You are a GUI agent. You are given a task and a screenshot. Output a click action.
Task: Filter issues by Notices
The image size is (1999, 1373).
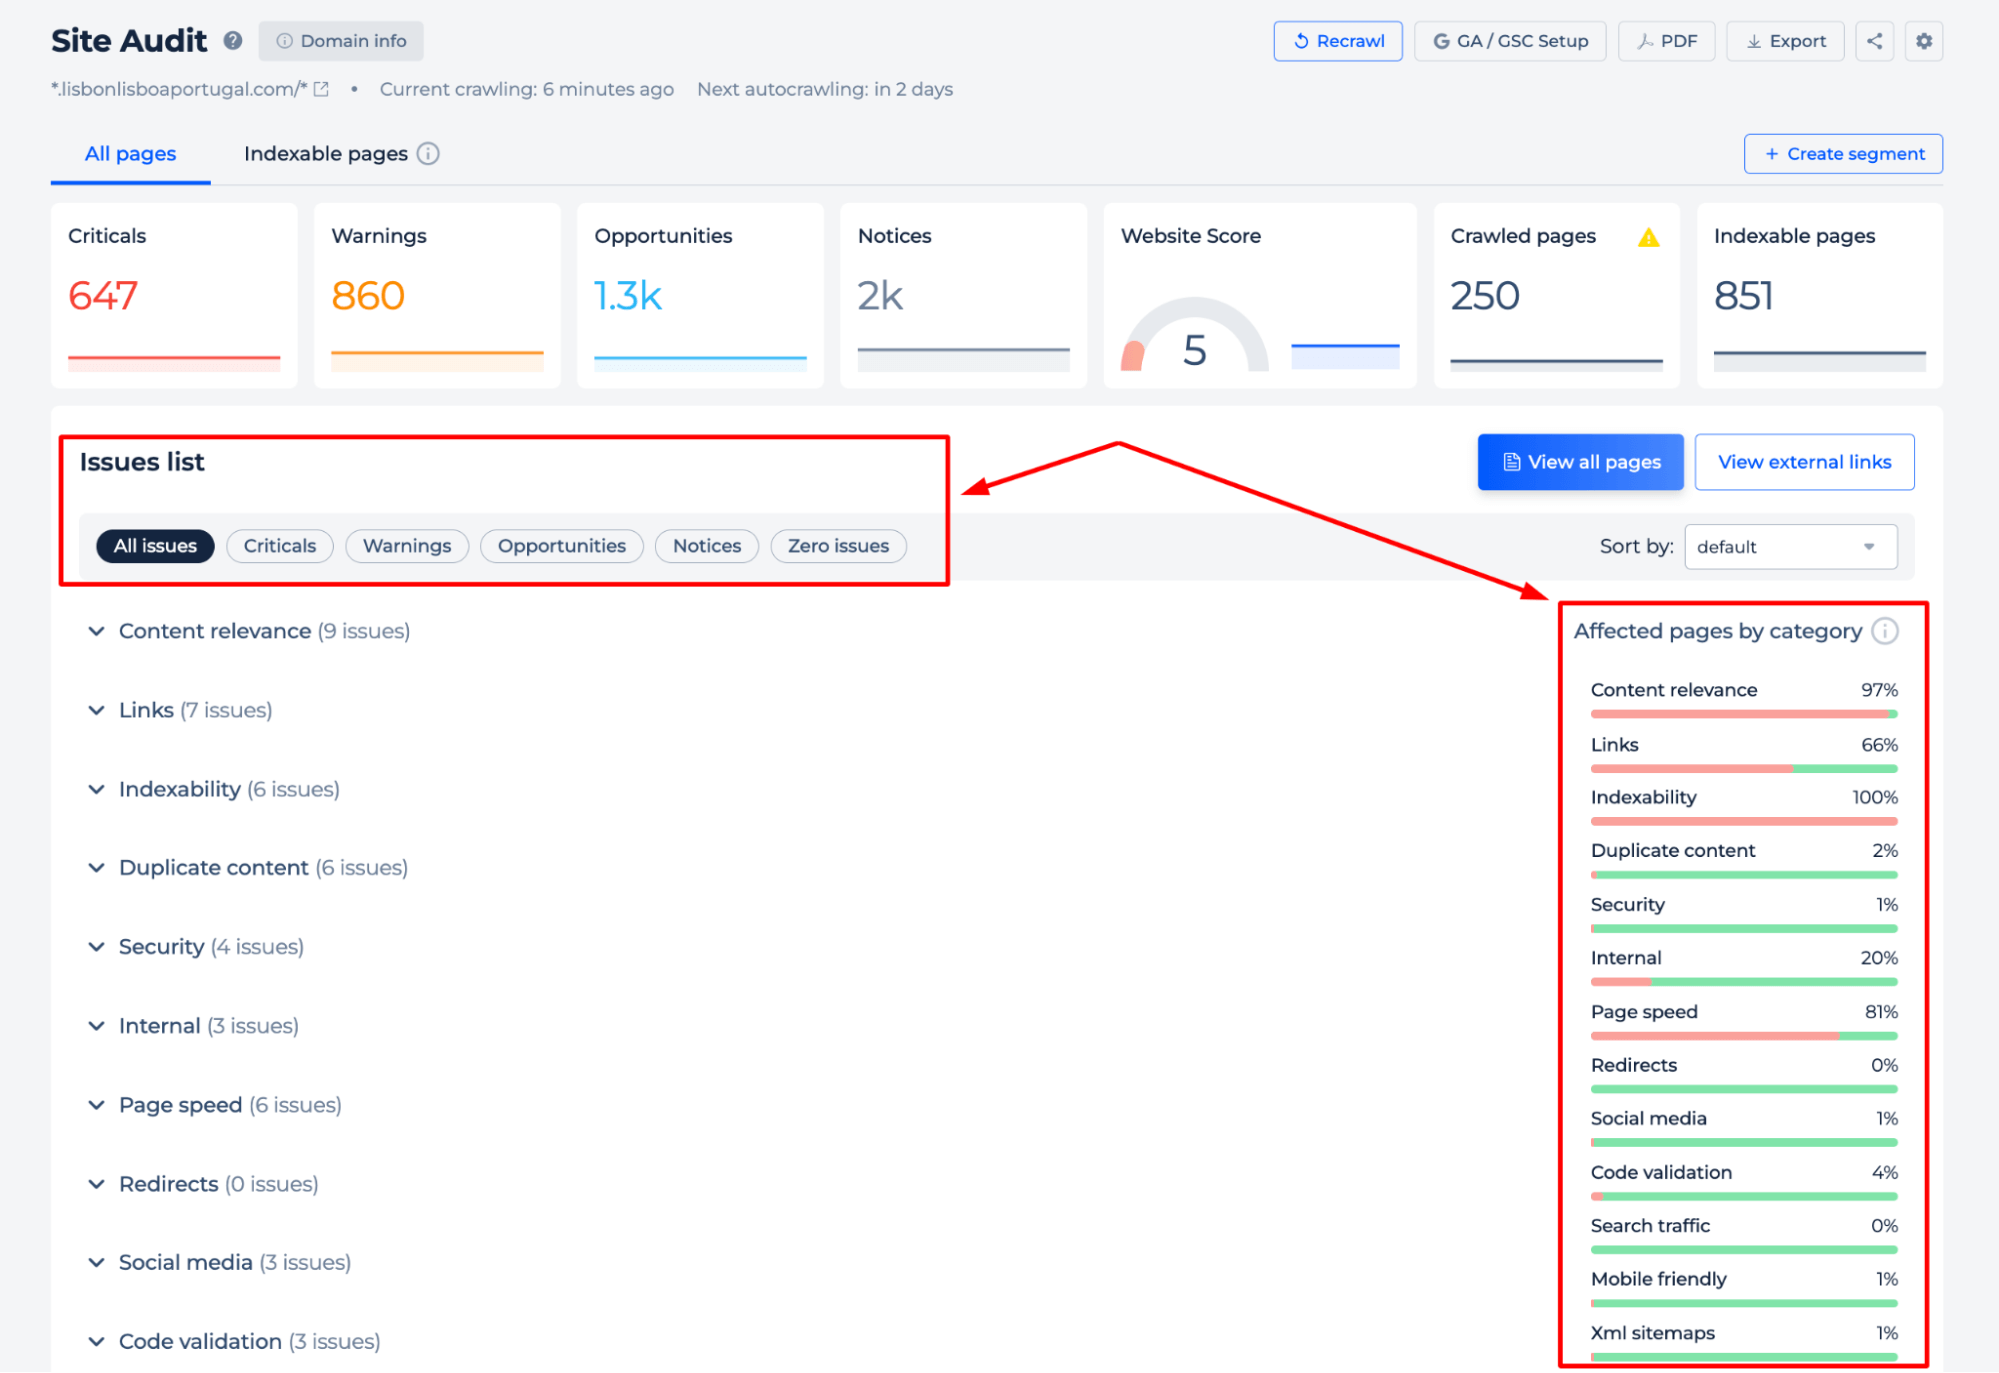[x=707, y=546]
